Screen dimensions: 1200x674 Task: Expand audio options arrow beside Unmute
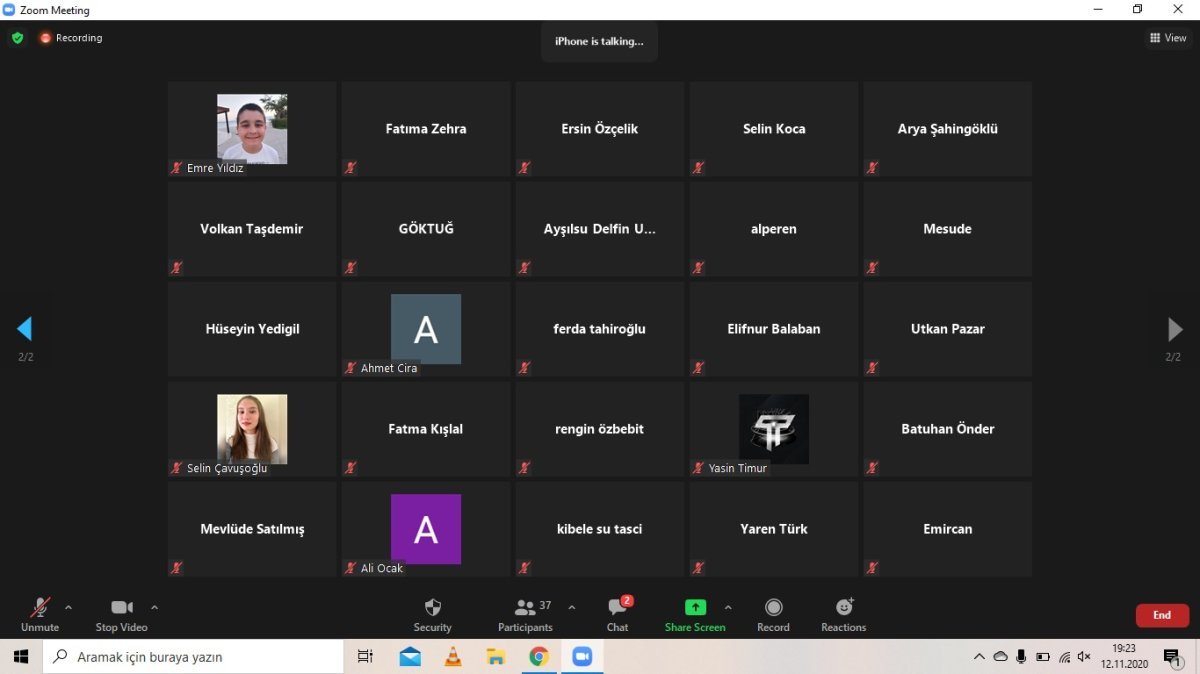(68, 607)
